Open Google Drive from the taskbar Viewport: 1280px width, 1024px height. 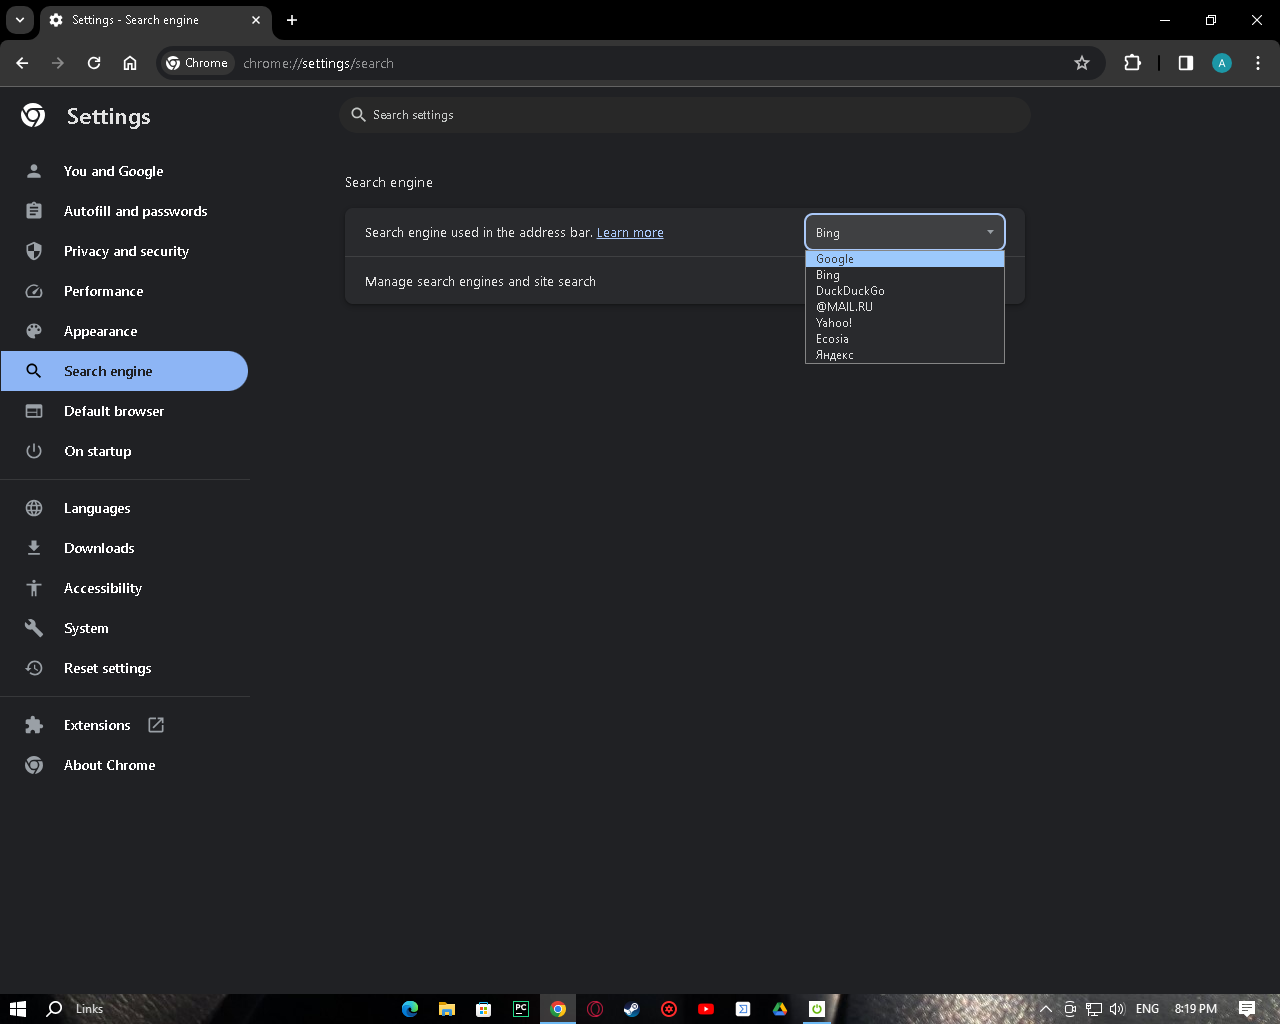[780, 1009]
